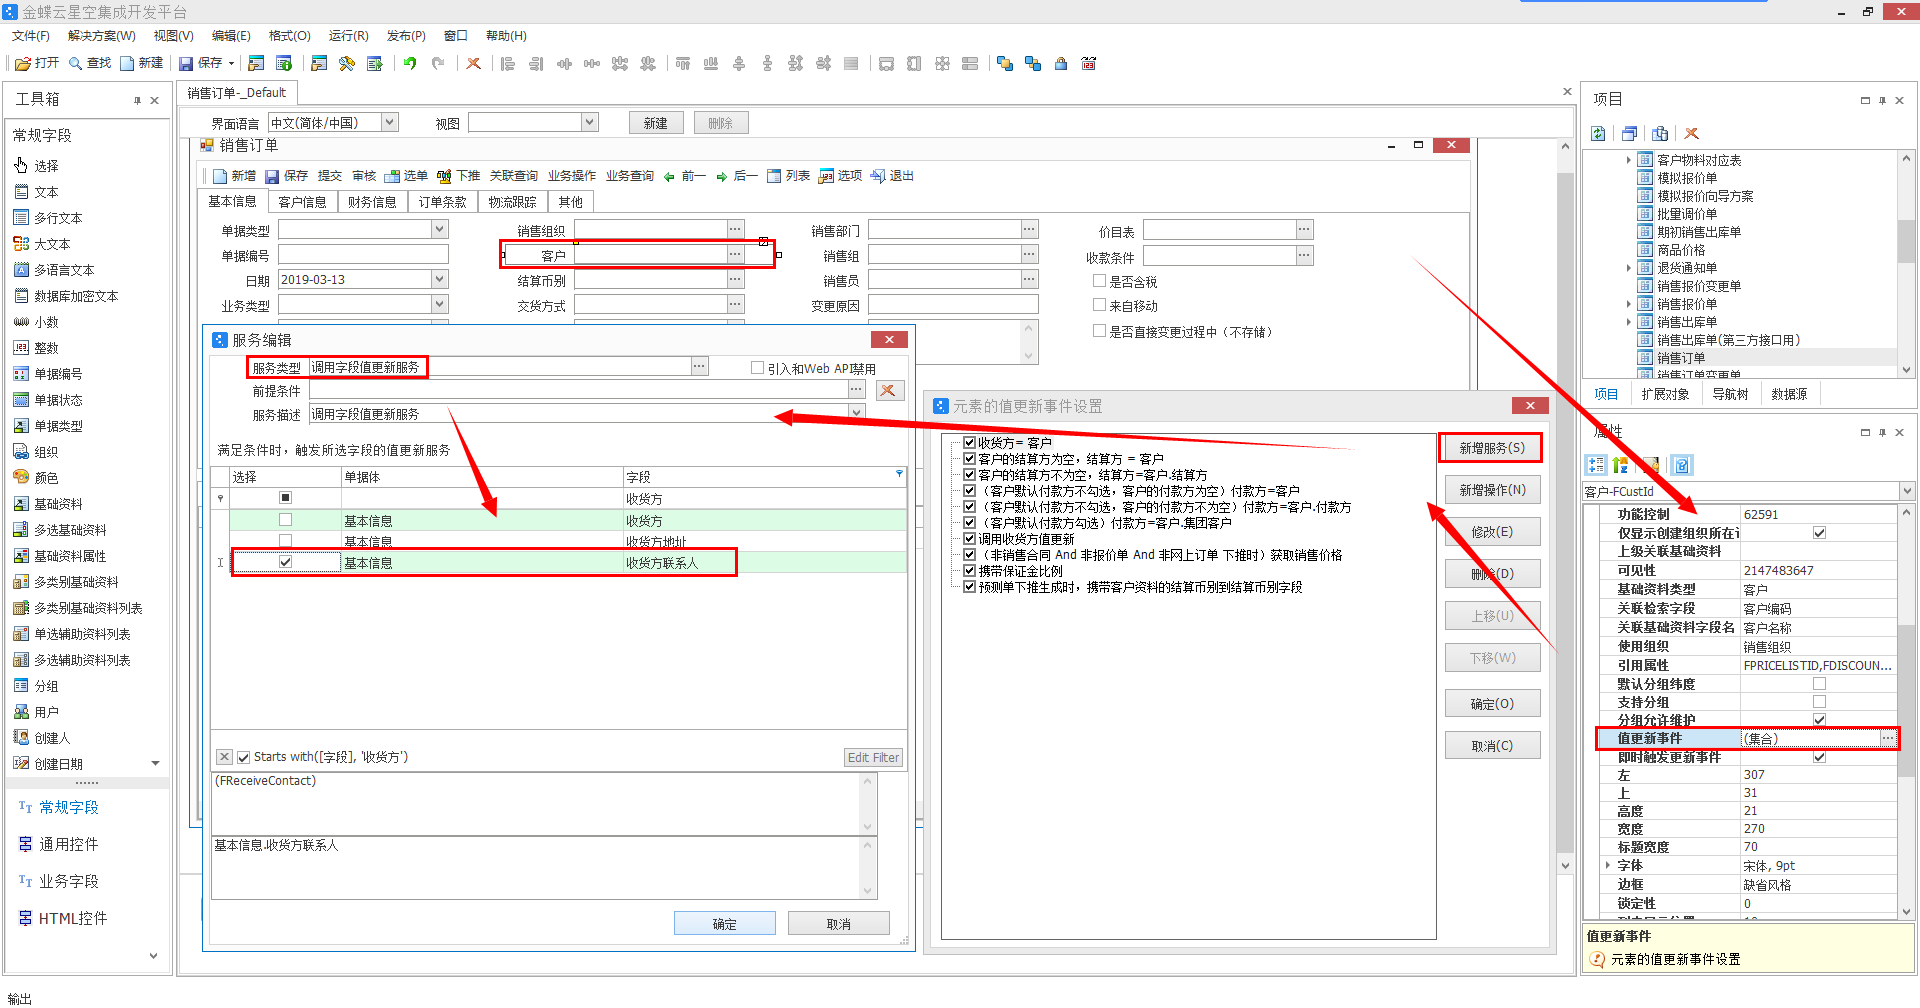This screenshot has height=1008, width=1920.
Task: Click the 打开 (Open) toolbar icon
Action: coord(23,63)
